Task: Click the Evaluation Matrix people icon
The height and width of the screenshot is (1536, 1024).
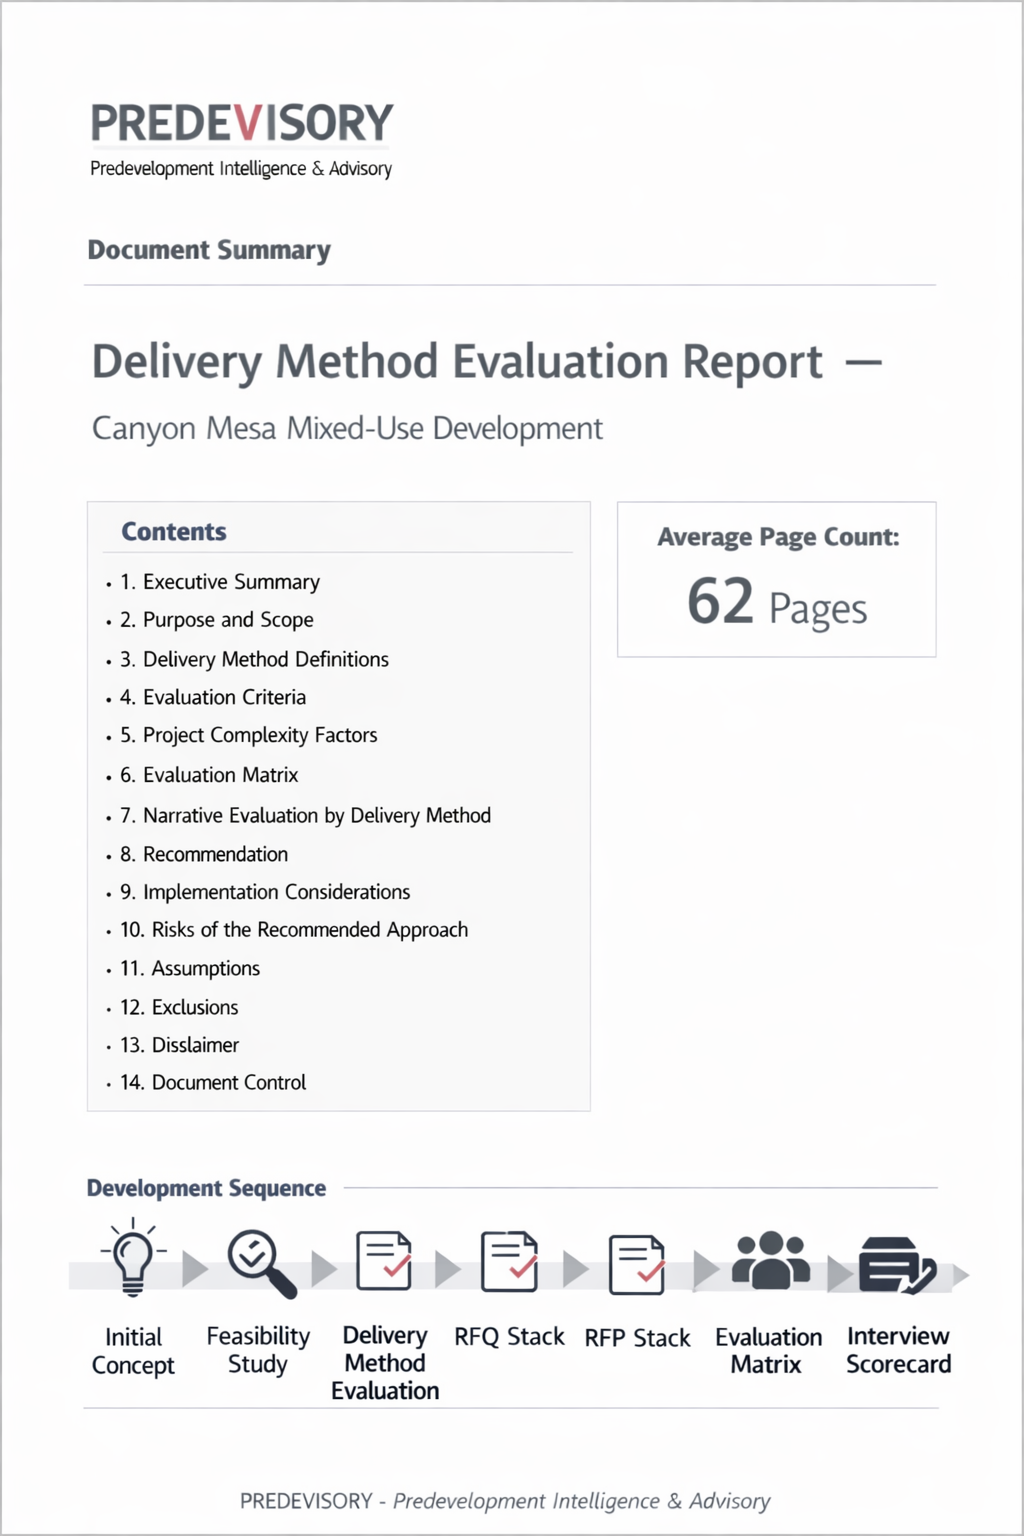Action: (770, 1260)
